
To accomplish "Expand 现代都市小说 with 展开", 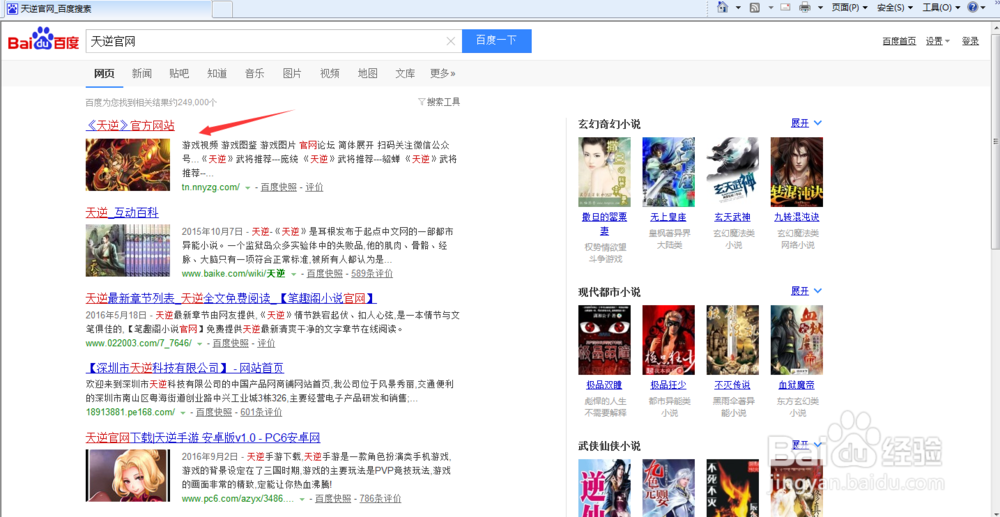I will (x=806, y=291).
